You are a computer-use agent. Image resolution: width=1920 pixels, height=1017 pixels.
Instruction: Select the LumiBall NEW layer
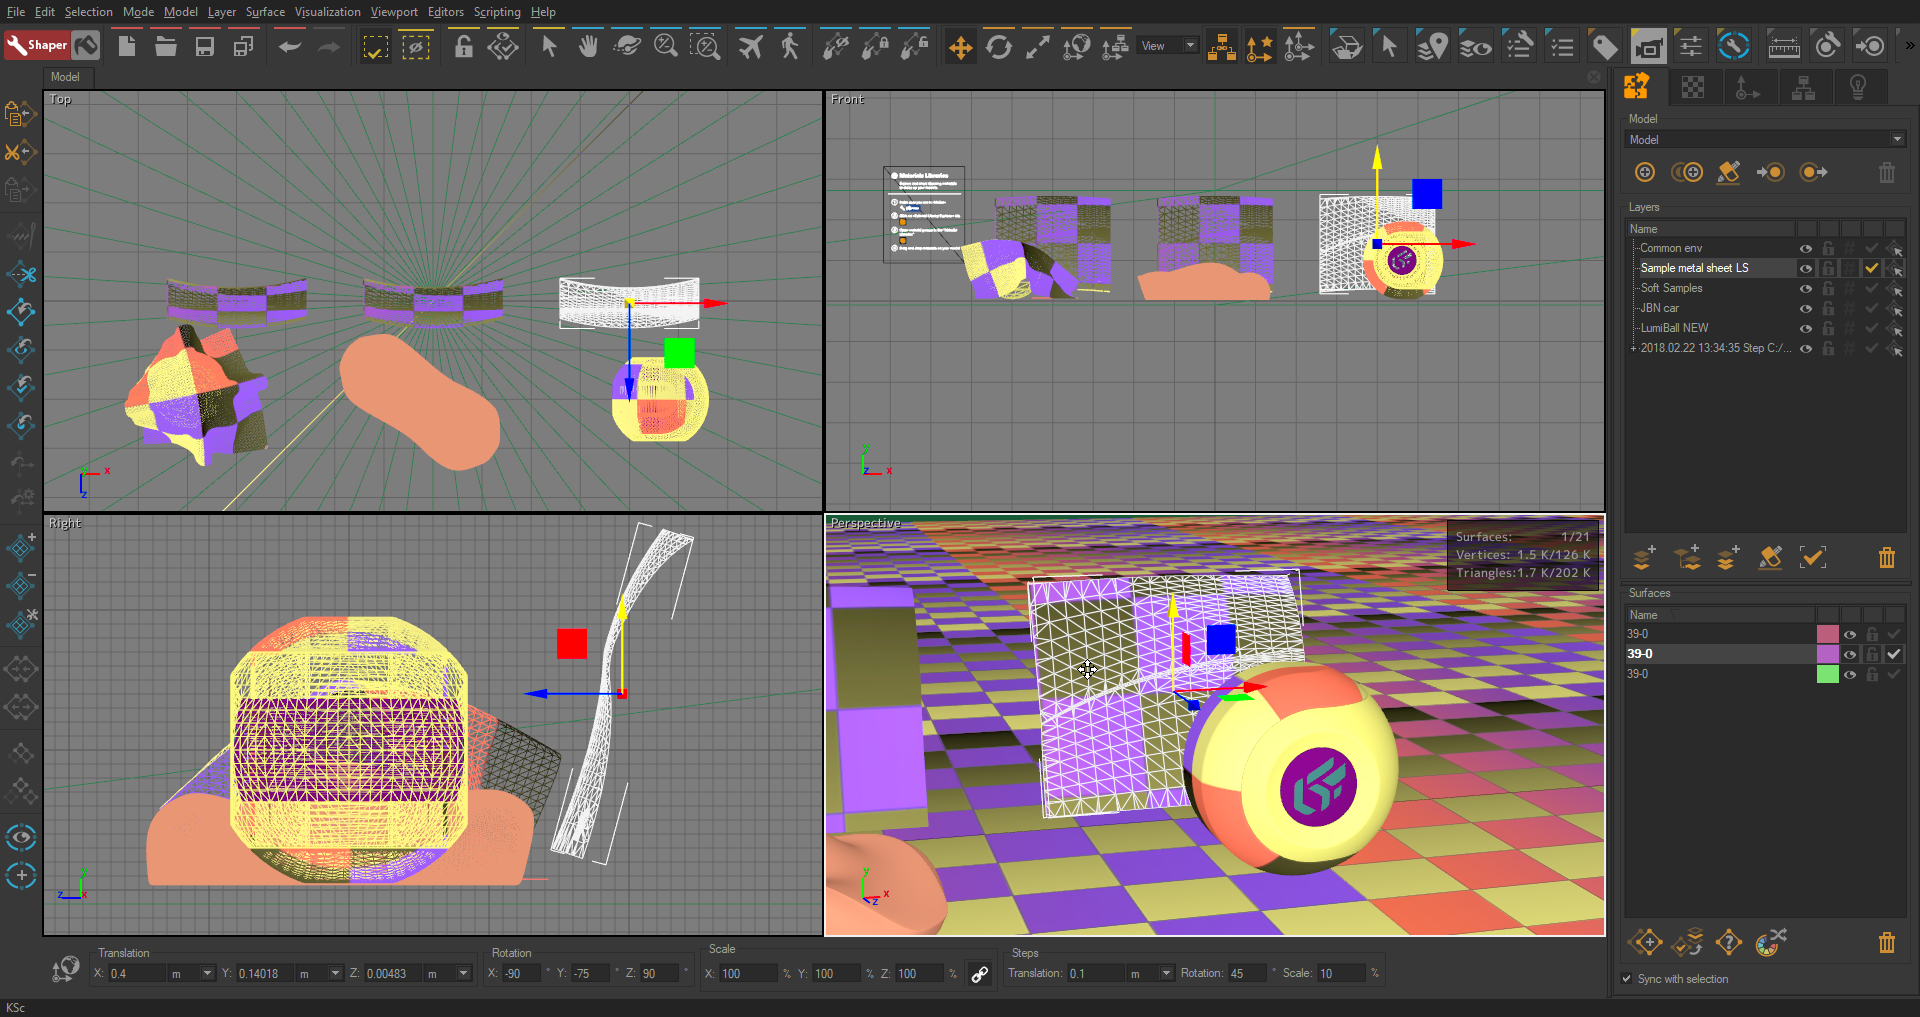tap(1674, 328)
